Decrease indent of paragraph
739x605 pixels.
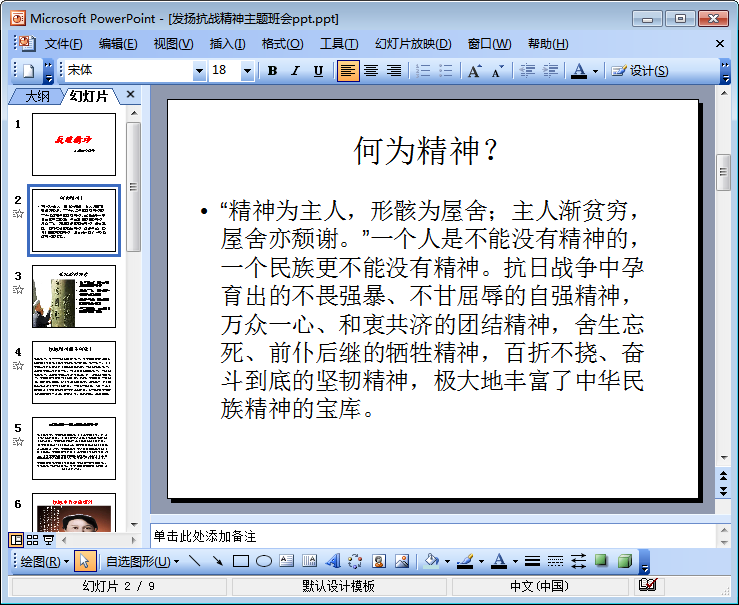coord(527,71)
